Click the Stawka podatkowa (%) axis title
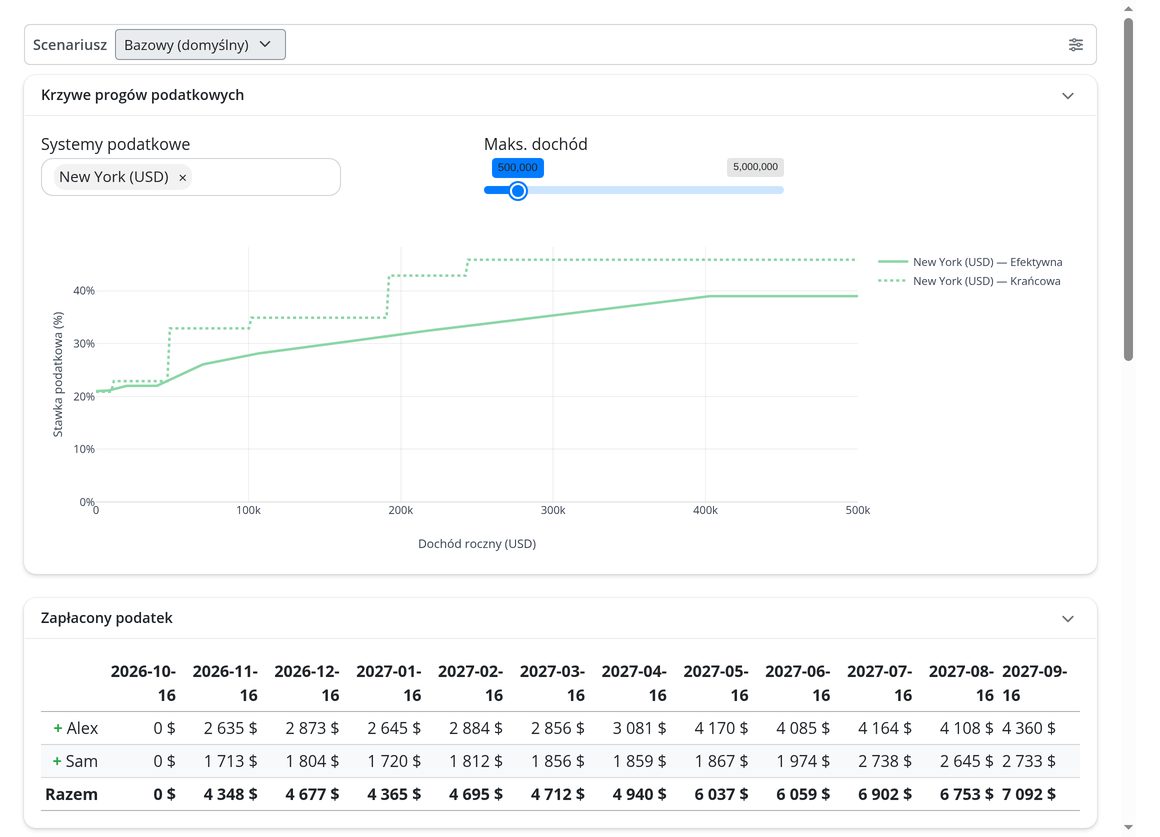 [58, 374]
